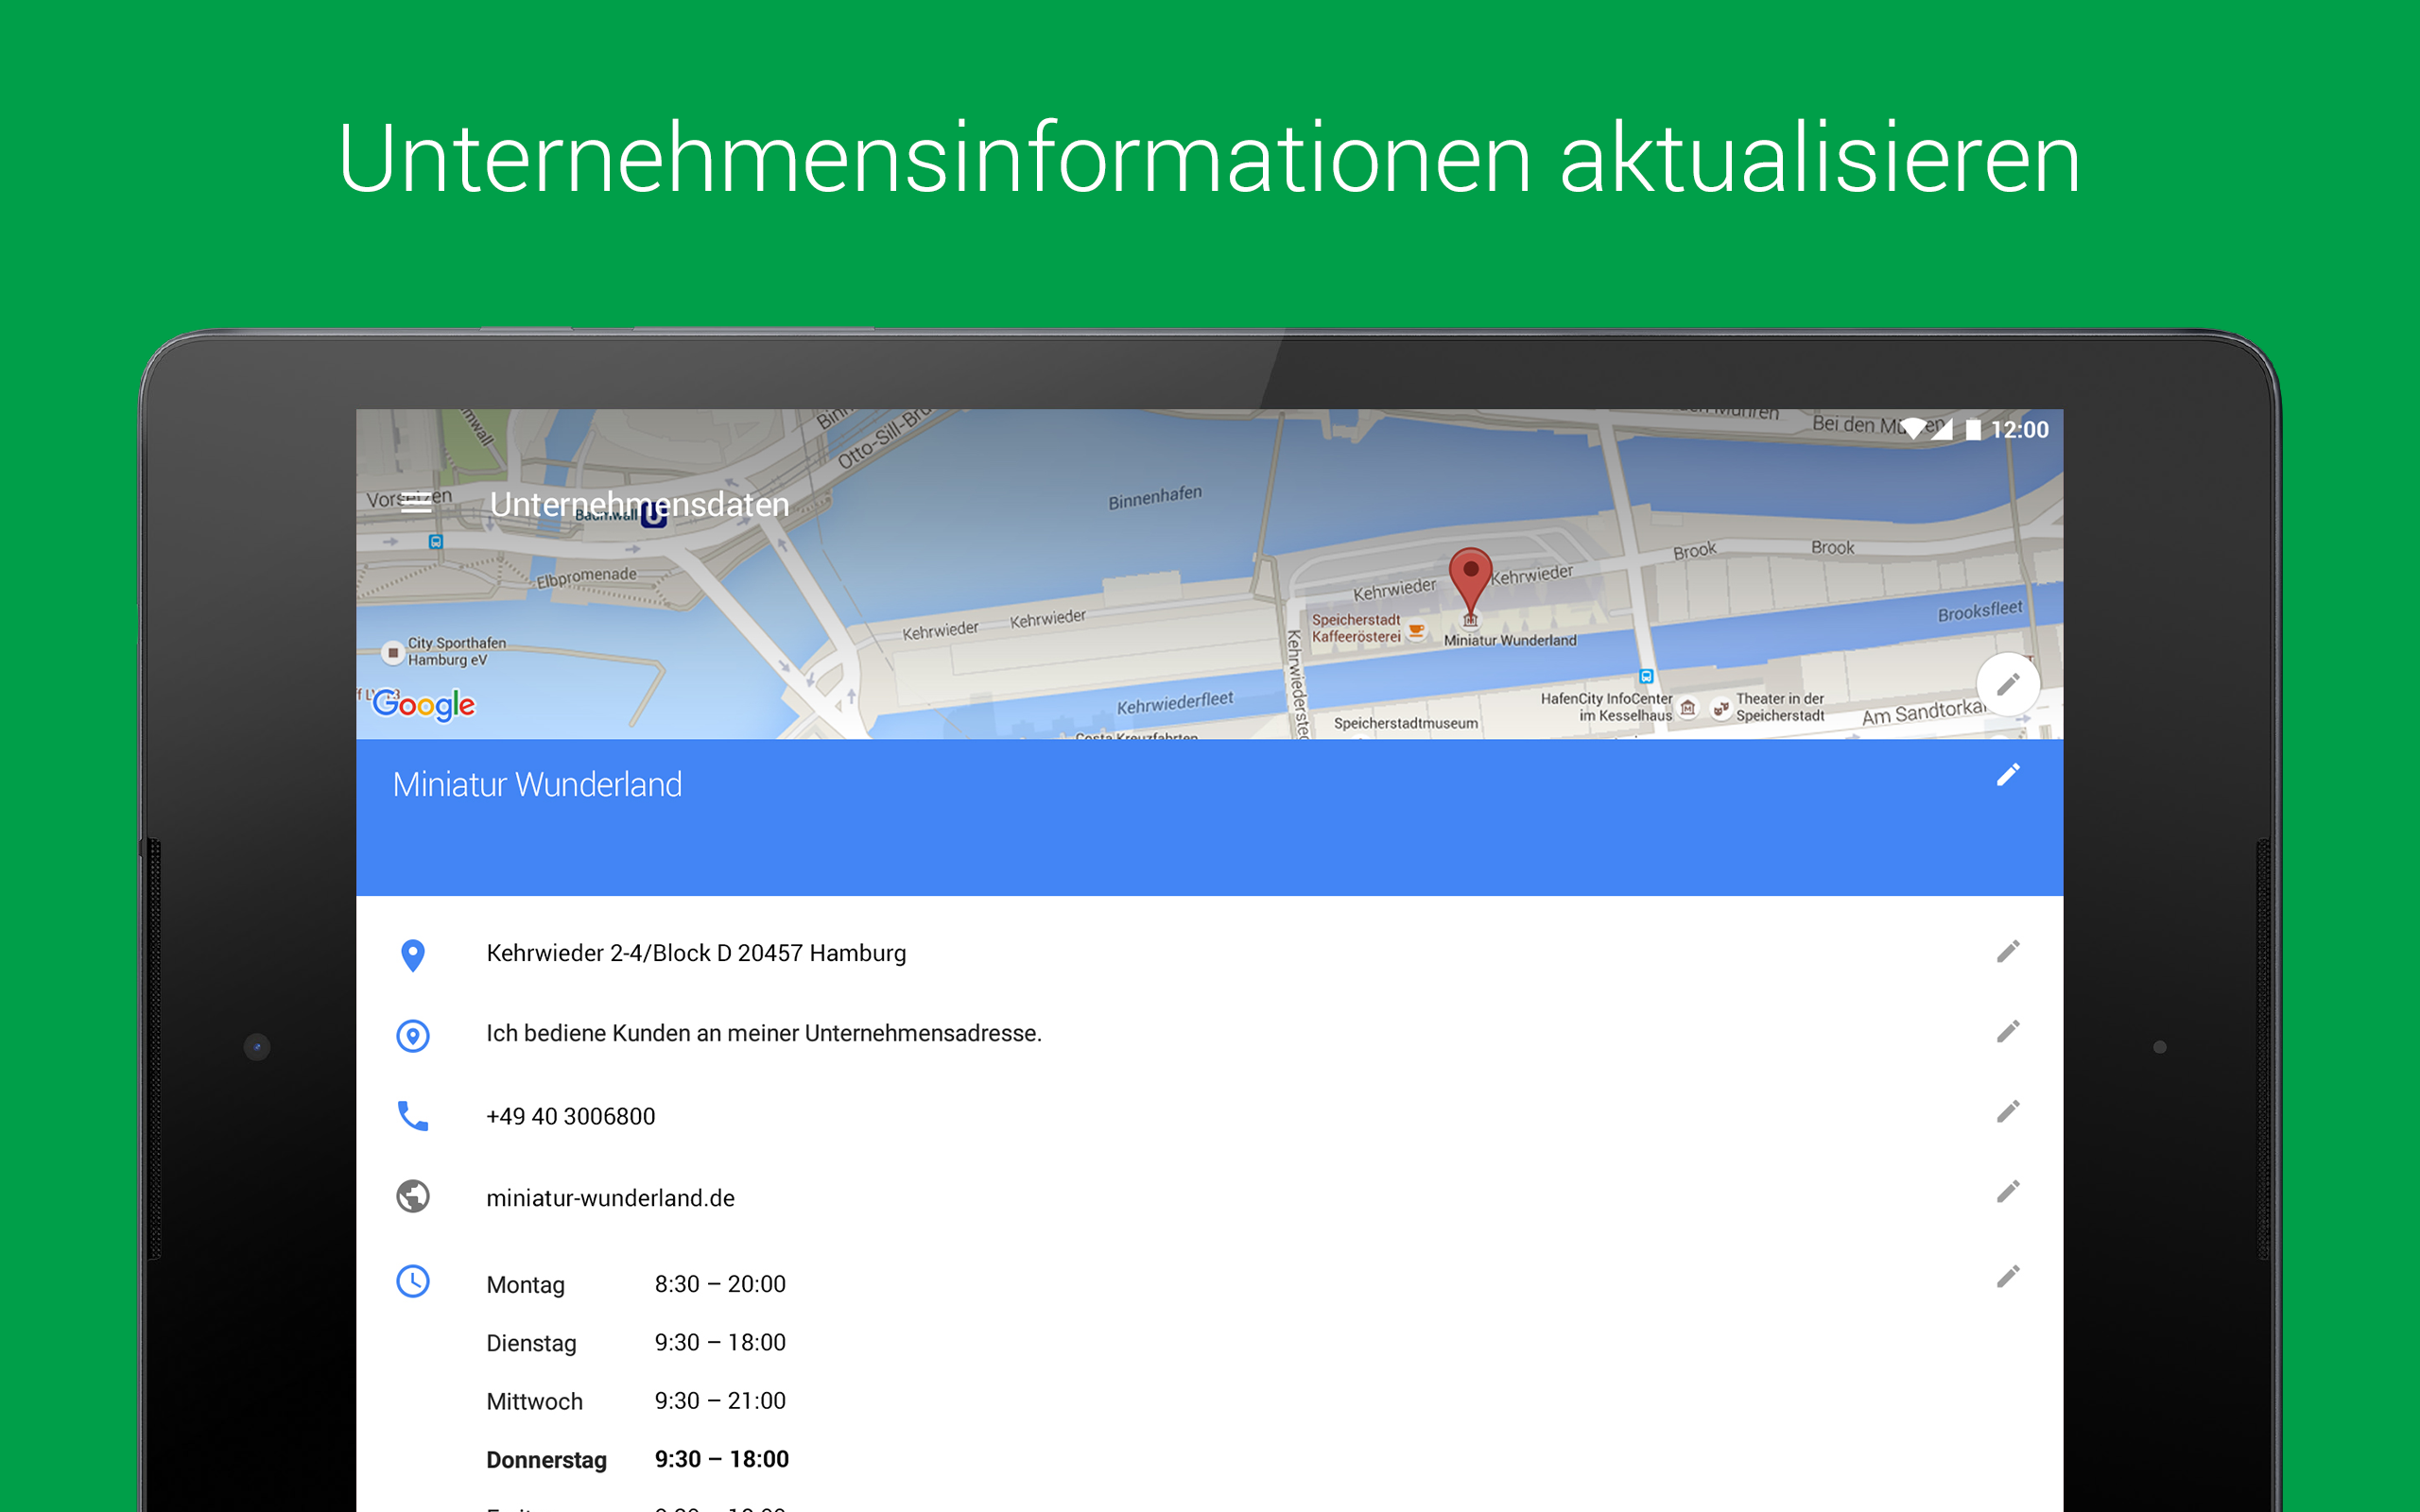This screenshot has width=2420, height=1512.
Task: Edit the Miniatur Wunderland business name
Action: point(2008,775)
